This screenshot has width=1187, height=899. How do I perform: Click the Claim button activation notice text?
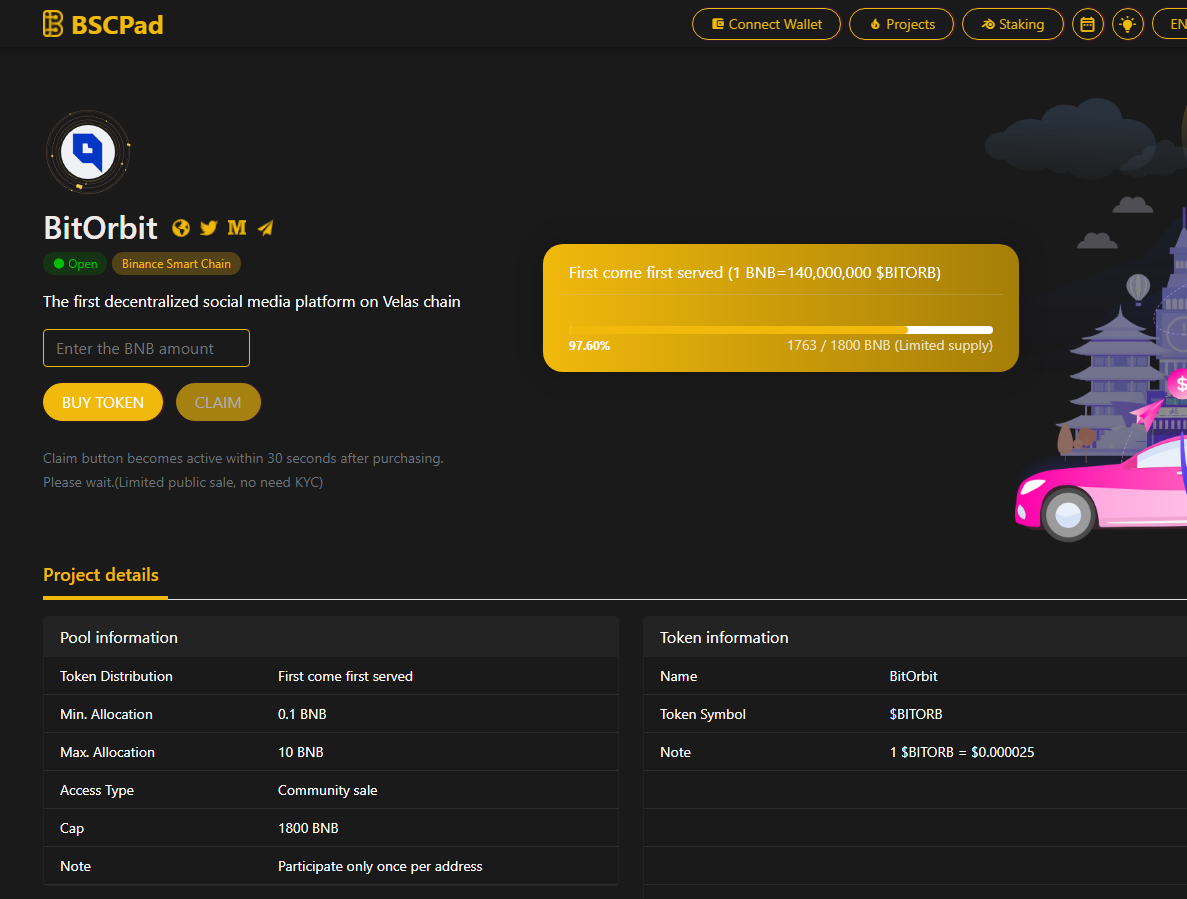tap(243, 470)
